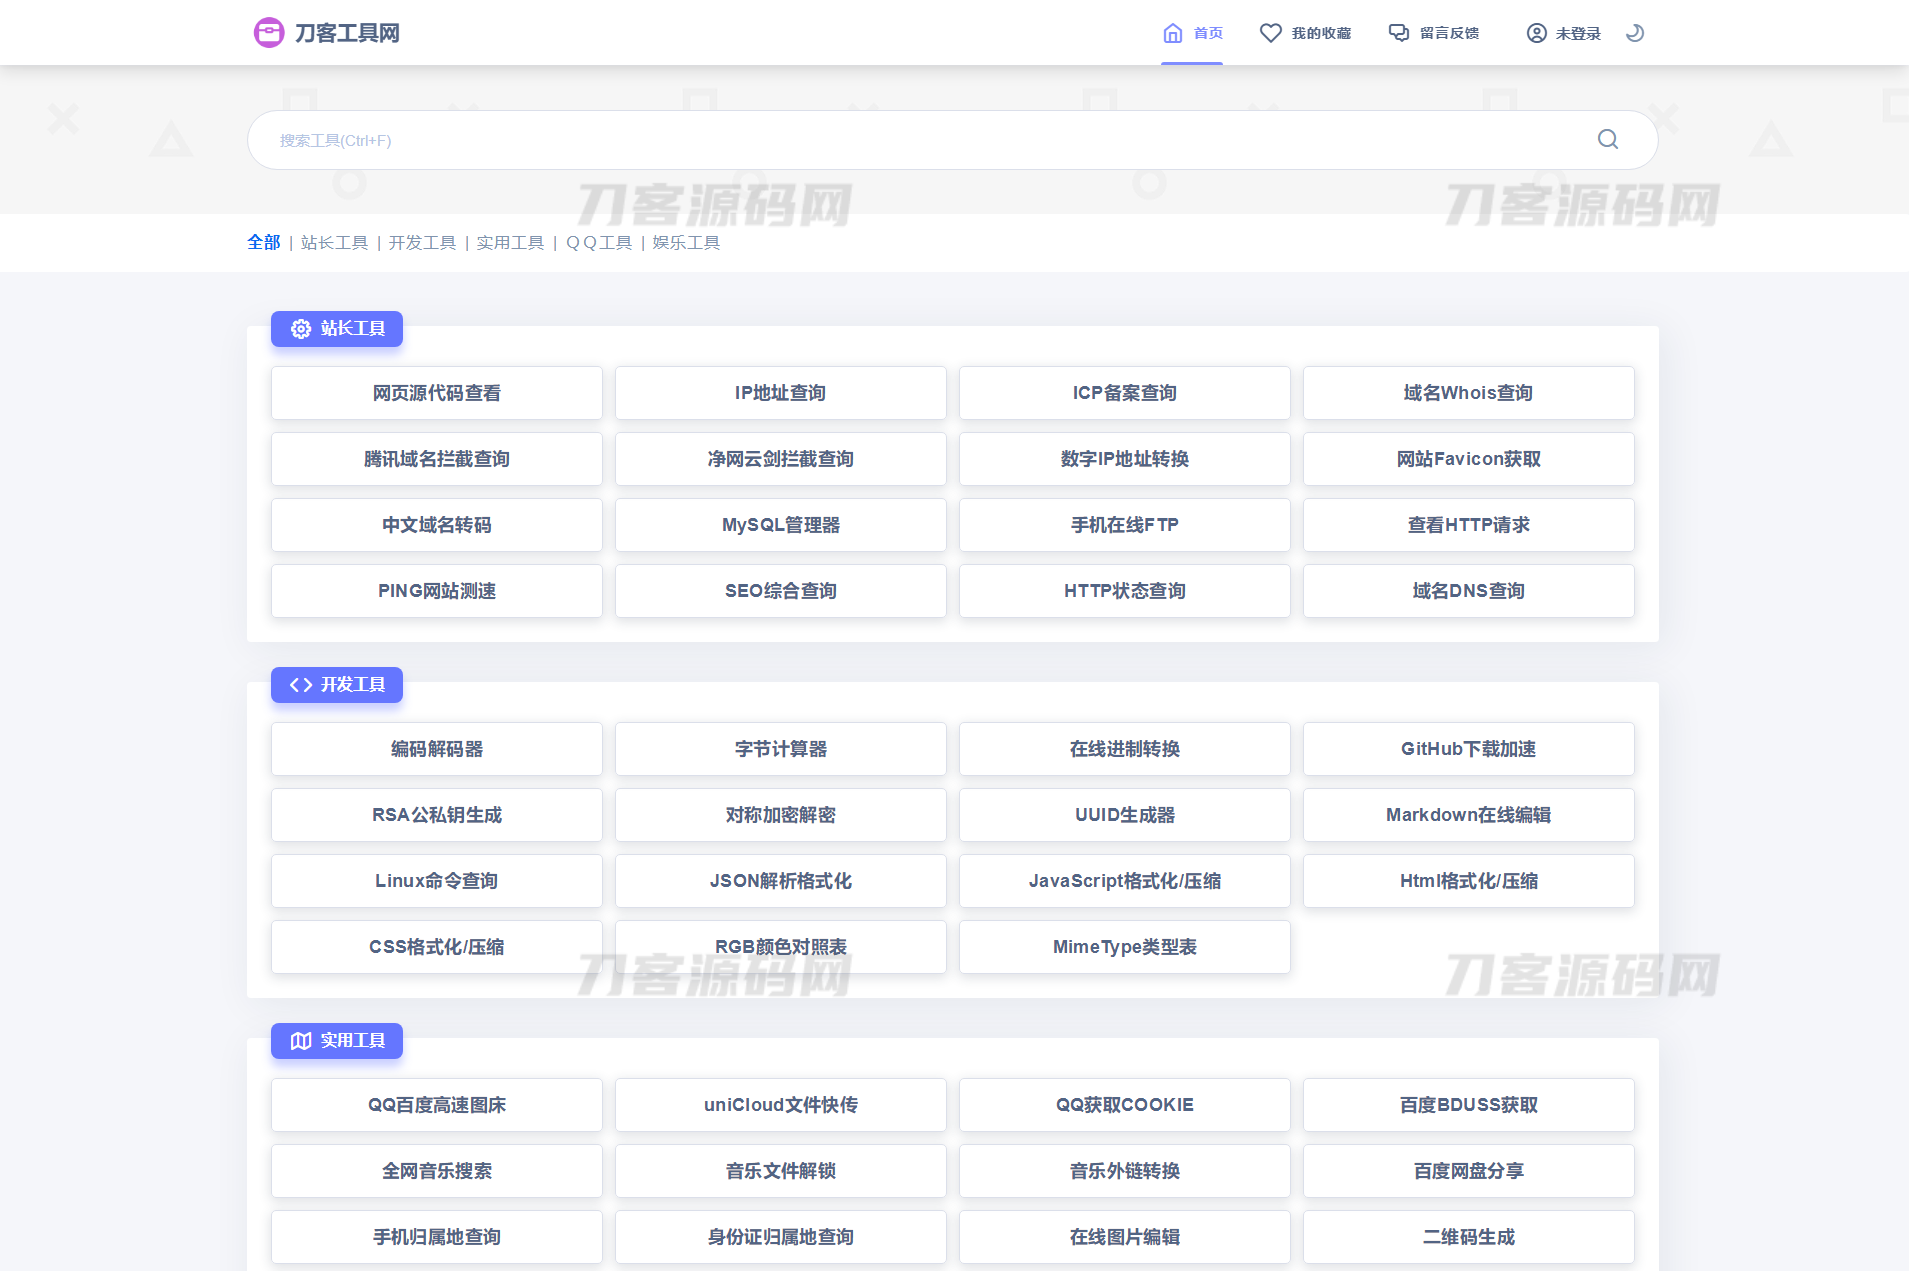
Task: Click the 未登录 user account icon
Action: (x=1536, y=32)
